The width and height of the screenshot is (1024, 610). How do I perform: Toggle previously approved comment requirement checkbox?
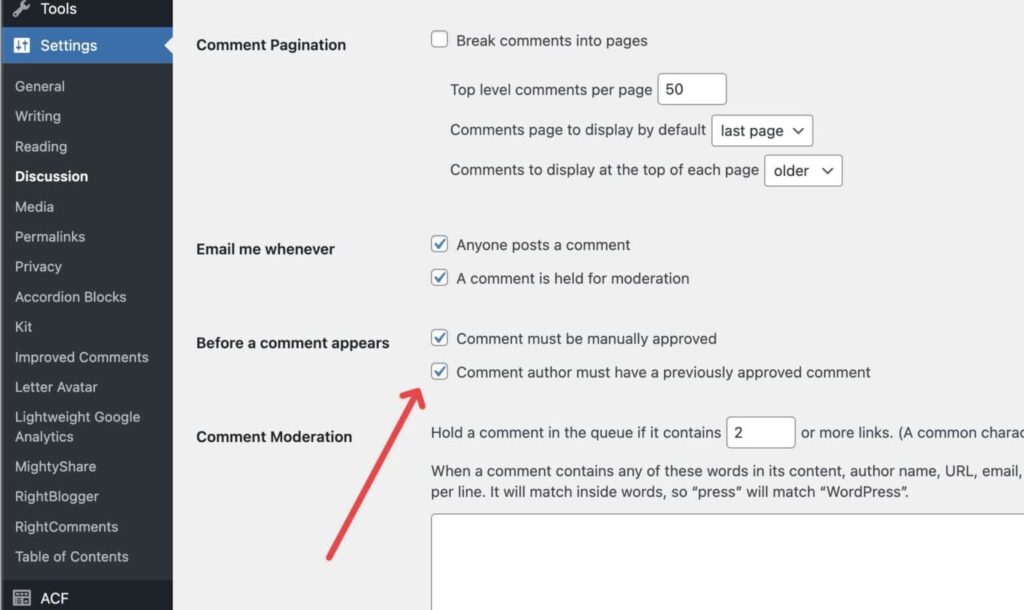pos(439,372)
